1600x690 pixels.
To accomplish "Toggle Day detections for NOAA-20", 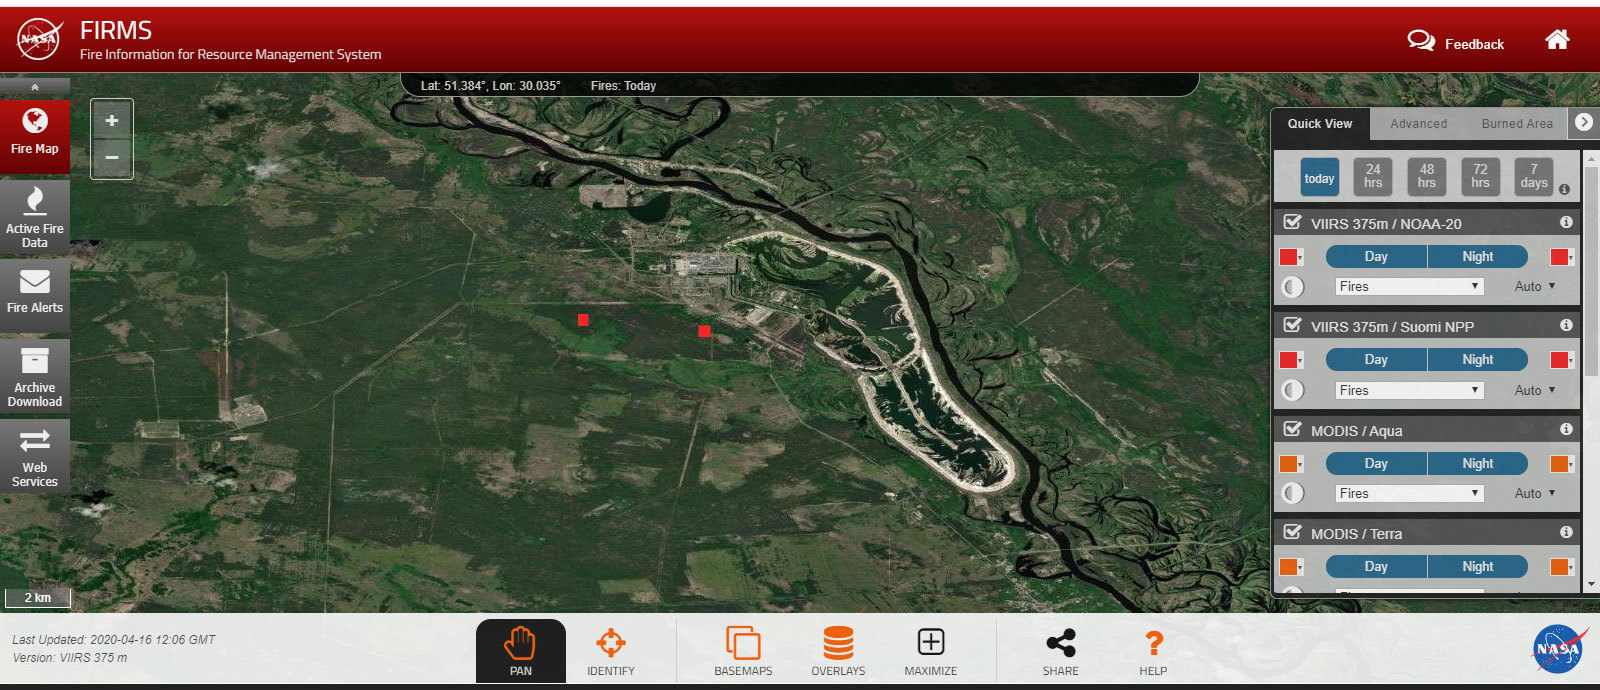I will pyautogui.click(x=1376, y=257).
